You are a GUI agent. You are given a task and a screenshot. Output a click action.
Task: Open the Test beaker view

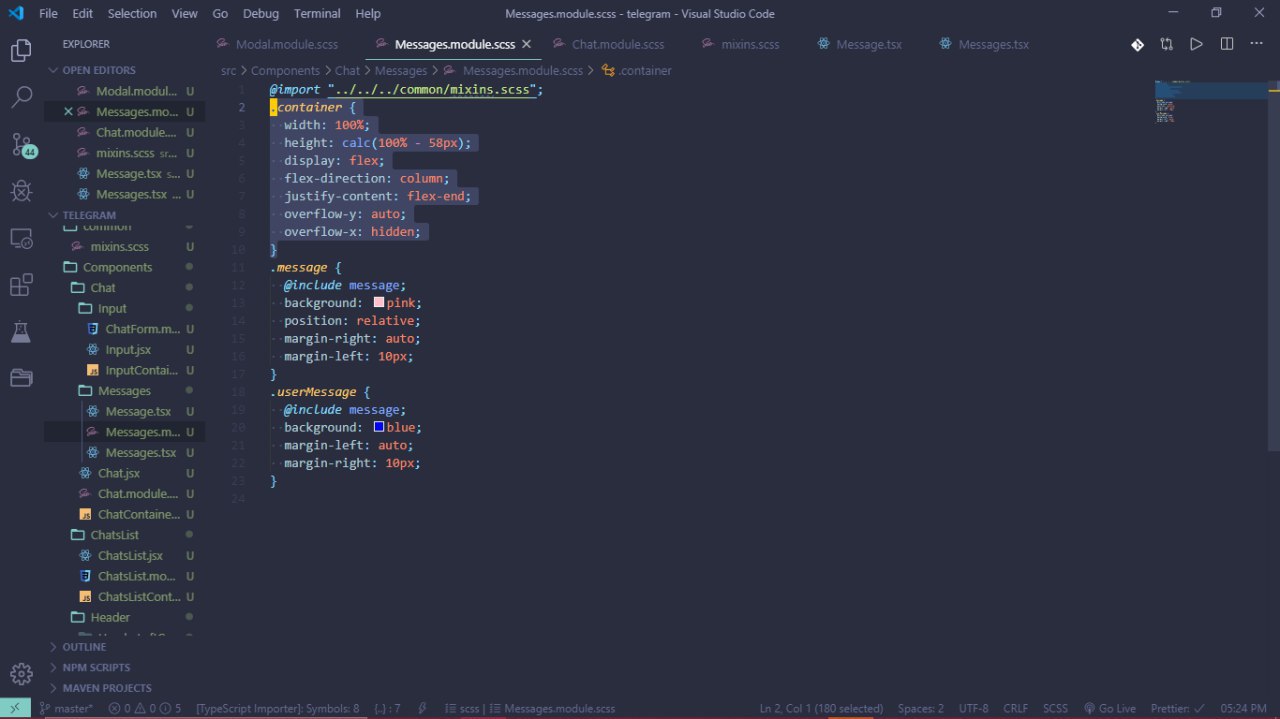pos(21,332)
